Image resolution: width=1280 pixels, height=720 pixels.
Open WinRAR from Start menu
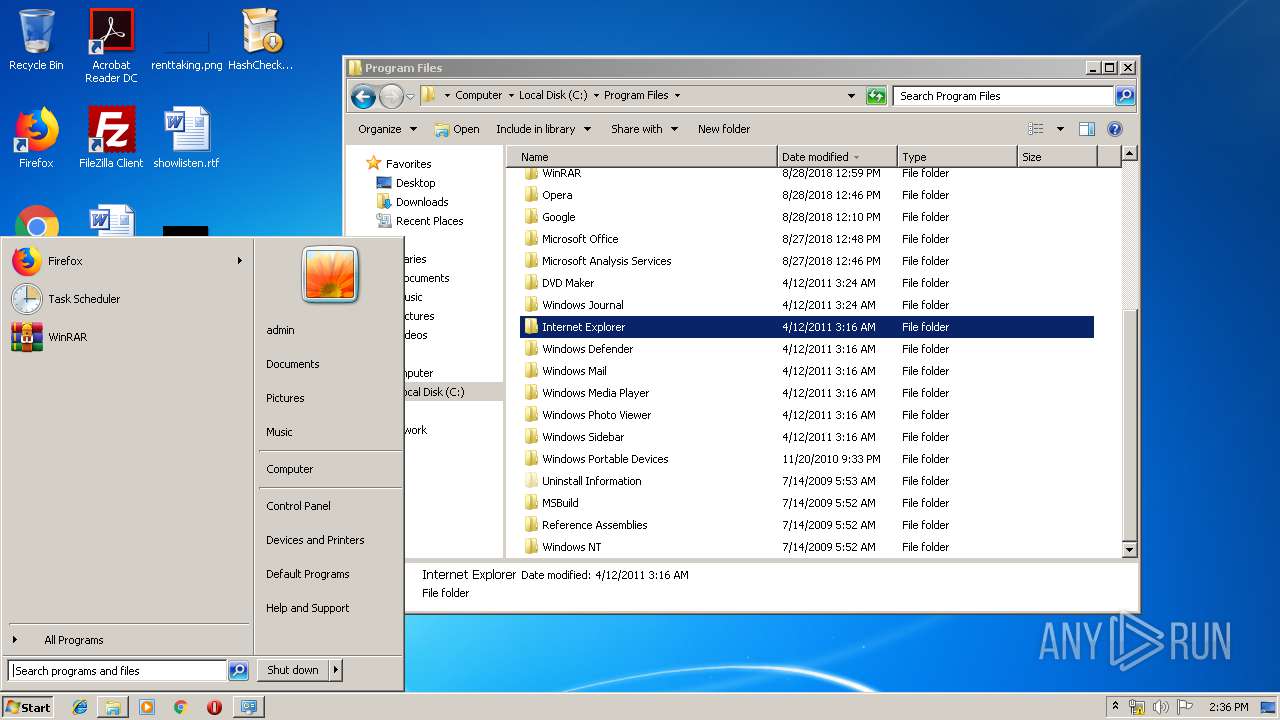point(128,337)
